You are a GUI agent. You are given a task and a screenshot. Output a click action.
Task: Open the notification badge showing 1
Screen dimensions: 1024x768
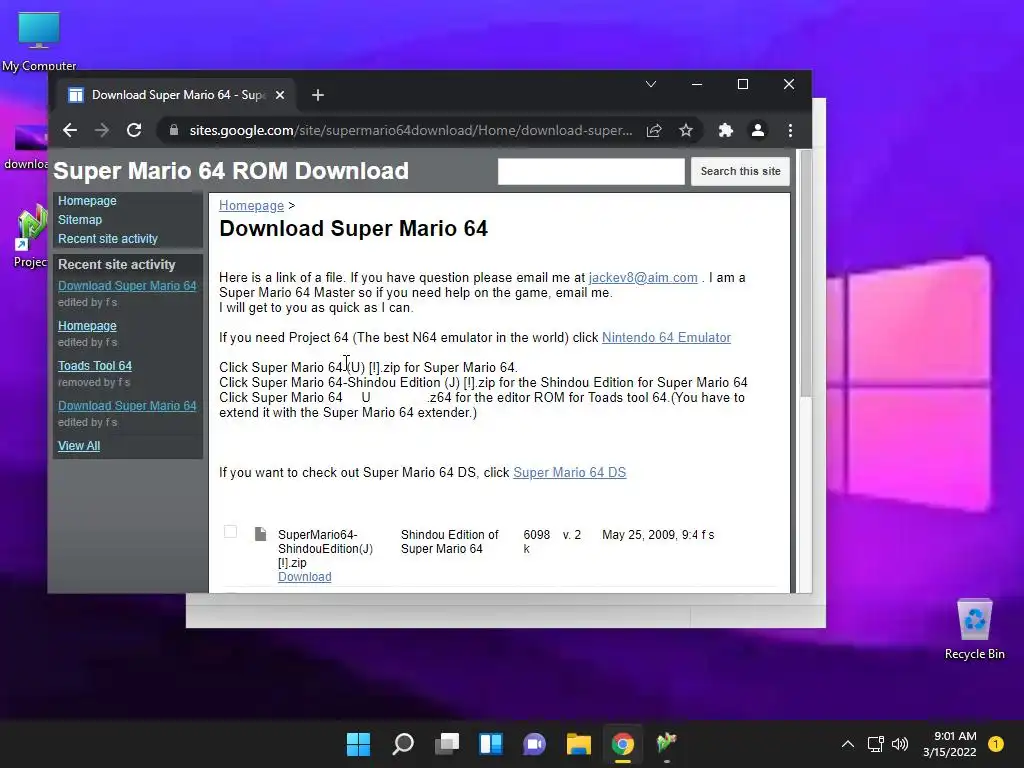point(996,743)
